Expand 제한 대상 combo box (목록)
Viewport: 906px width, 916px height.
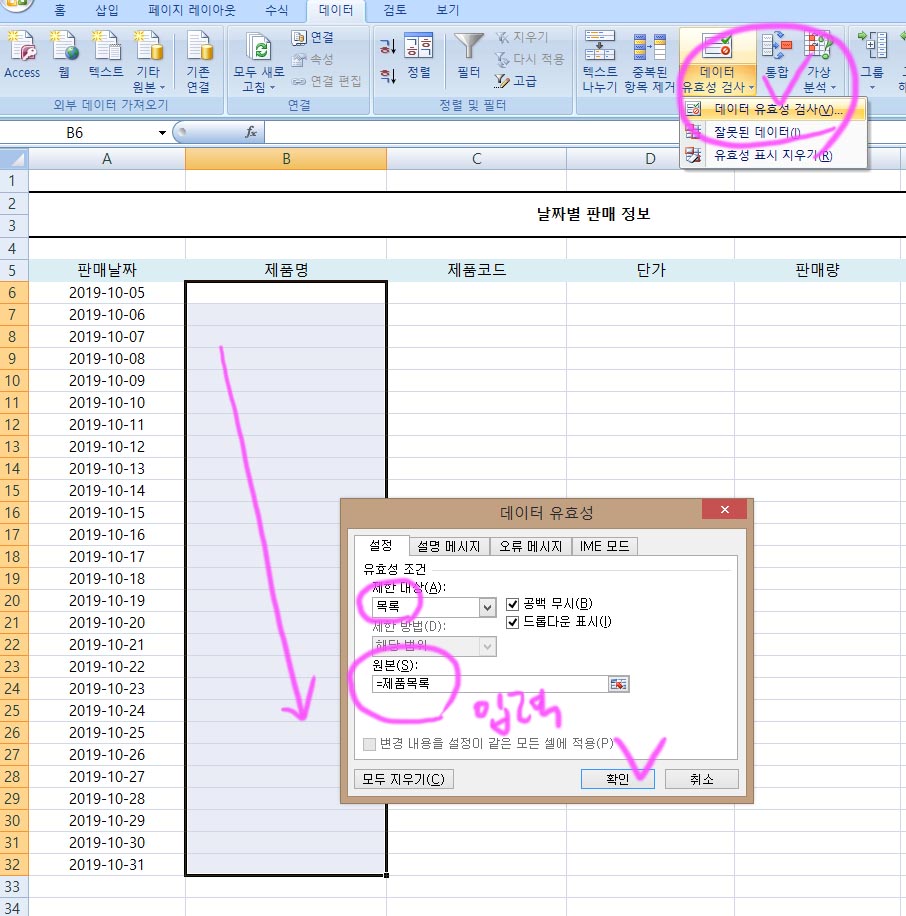(487, 608)
